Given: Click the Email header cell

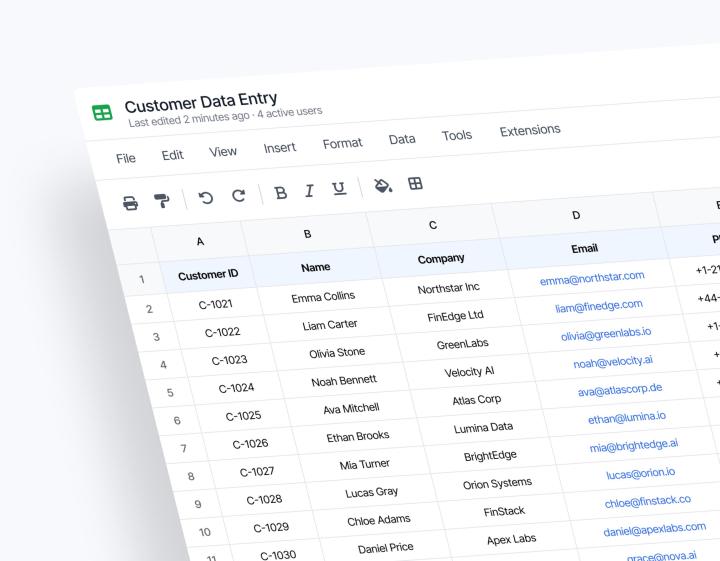Looking at the screenshot, I should (585, 248).
